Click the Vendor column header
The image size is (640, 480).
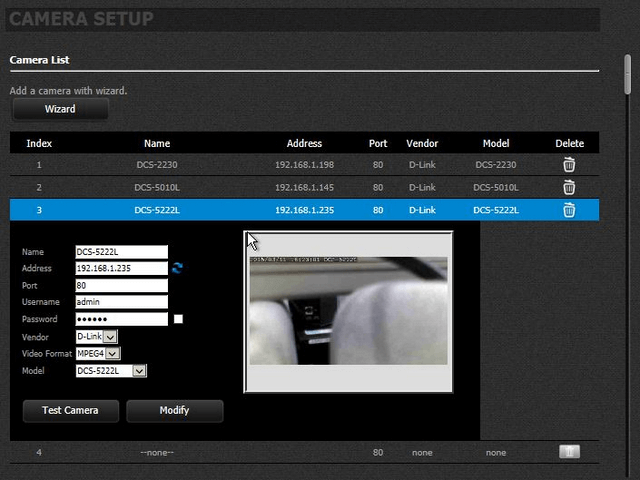(422, 143)
